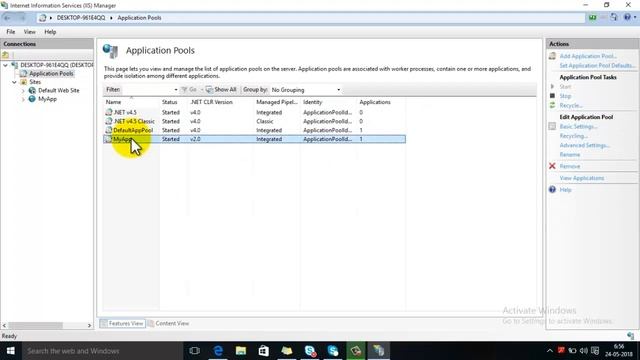Viewport: 640px width, 360px height.
Task: Click the red Remove X icon
Action: point(552,166)
